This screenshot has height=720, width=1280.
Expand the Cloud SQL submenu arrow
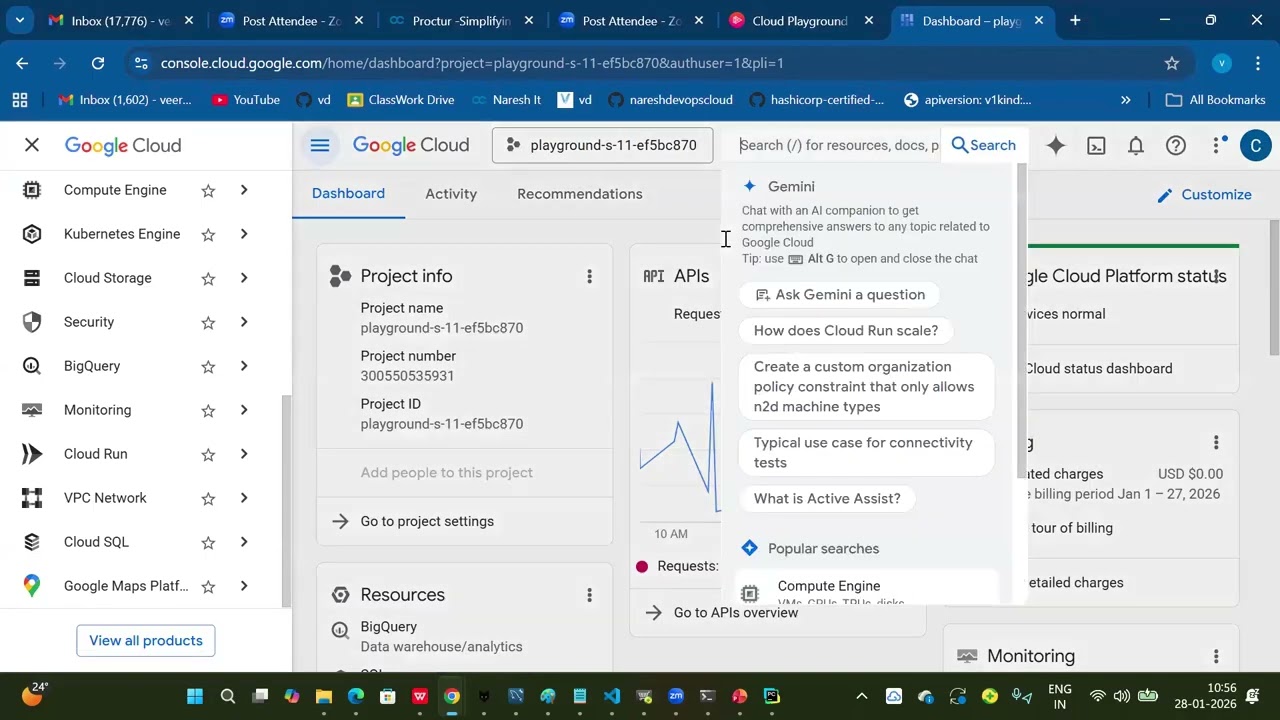(243, 542)
